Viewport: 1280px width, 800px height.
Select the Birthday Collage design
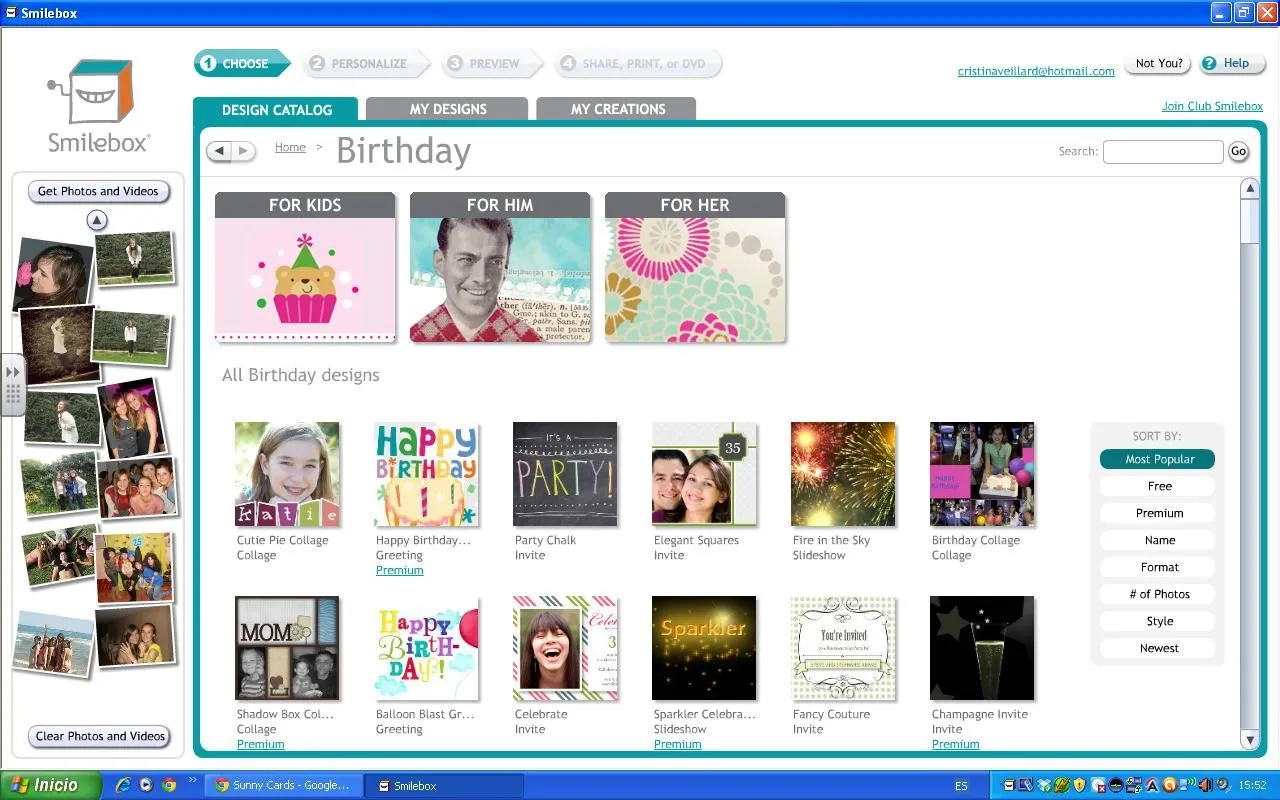click(x=982, y=474)
